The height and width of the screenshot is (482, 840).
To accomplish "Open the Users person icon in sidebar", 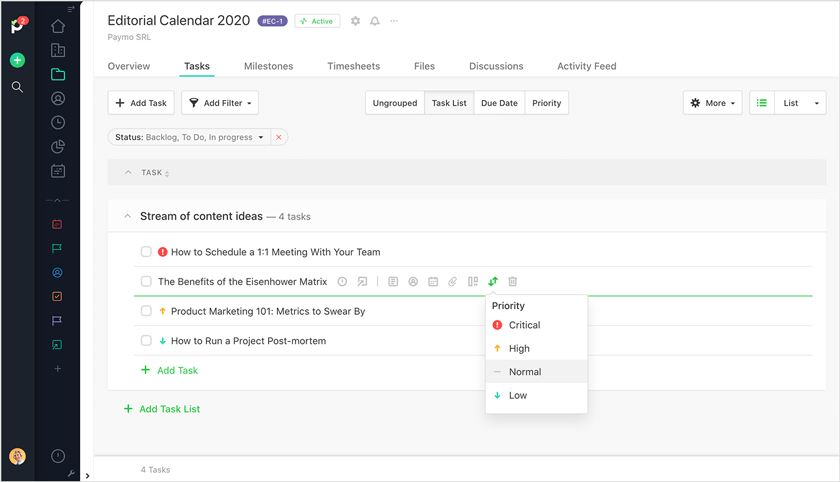I will point(58,99).
